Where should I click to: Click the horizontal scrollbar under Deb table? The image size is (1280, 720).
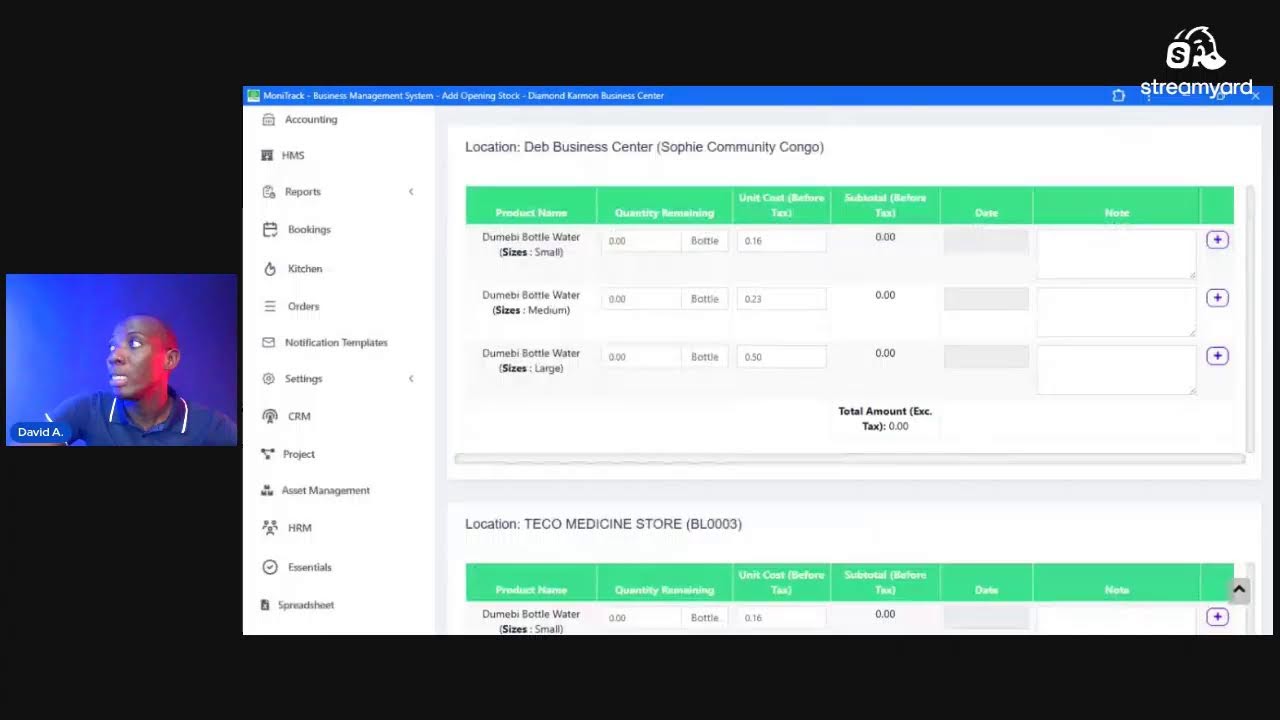(850, 459)
